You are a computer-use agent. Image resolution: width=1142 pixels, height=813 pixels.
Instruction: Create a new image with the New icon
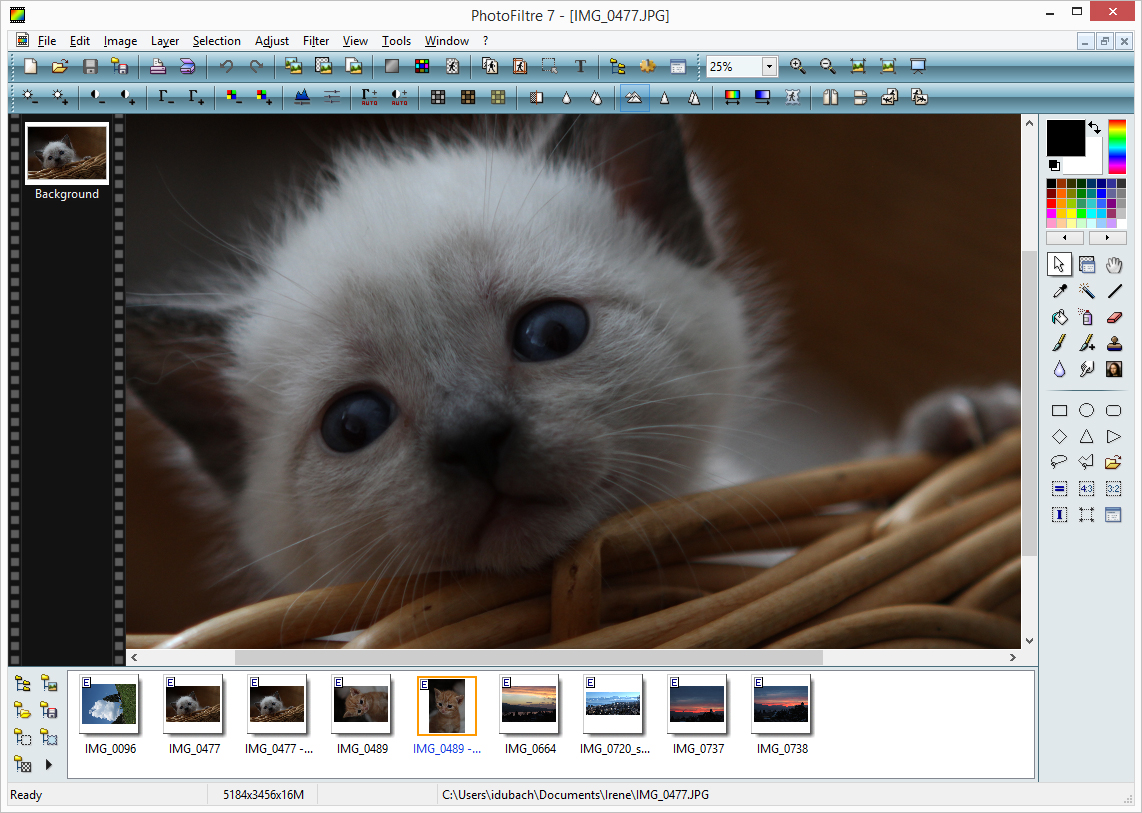(x=31, y=66)
